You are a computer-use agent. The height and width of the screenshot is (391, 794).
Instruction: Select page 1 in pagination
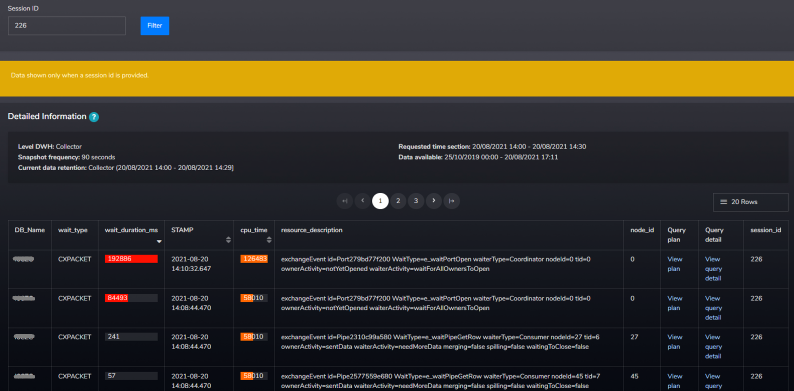coord(380,201)
